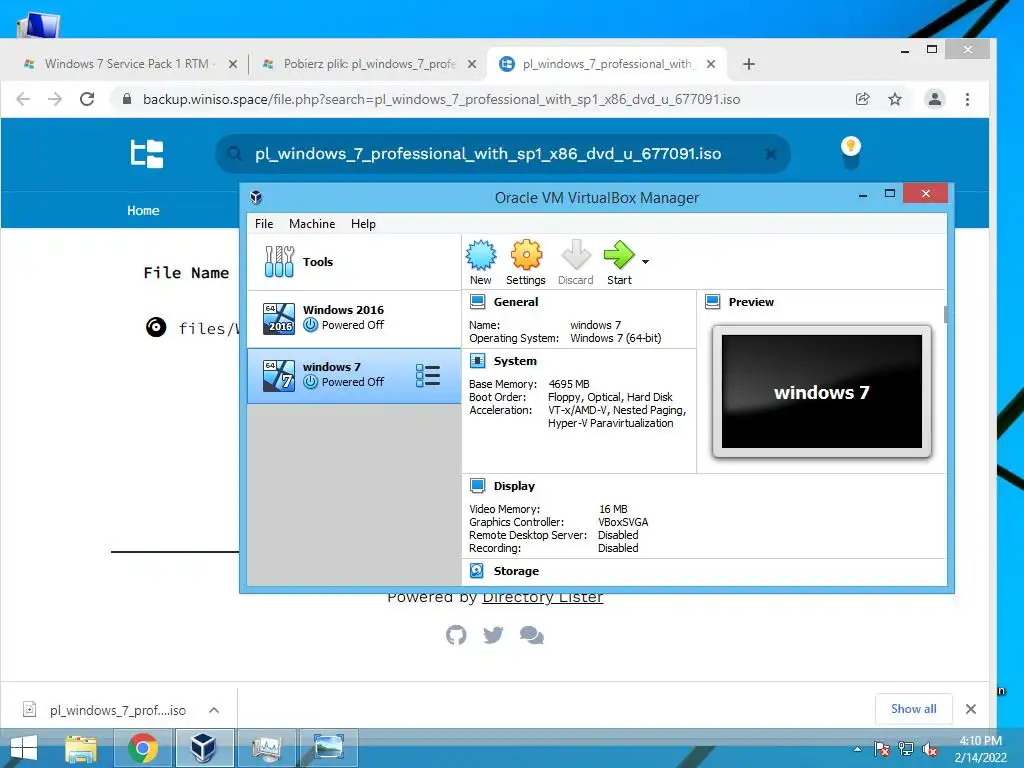The image size is (1024, 768).
Task: Open the GitHub icon link
Action: click(x=456, y=635)
